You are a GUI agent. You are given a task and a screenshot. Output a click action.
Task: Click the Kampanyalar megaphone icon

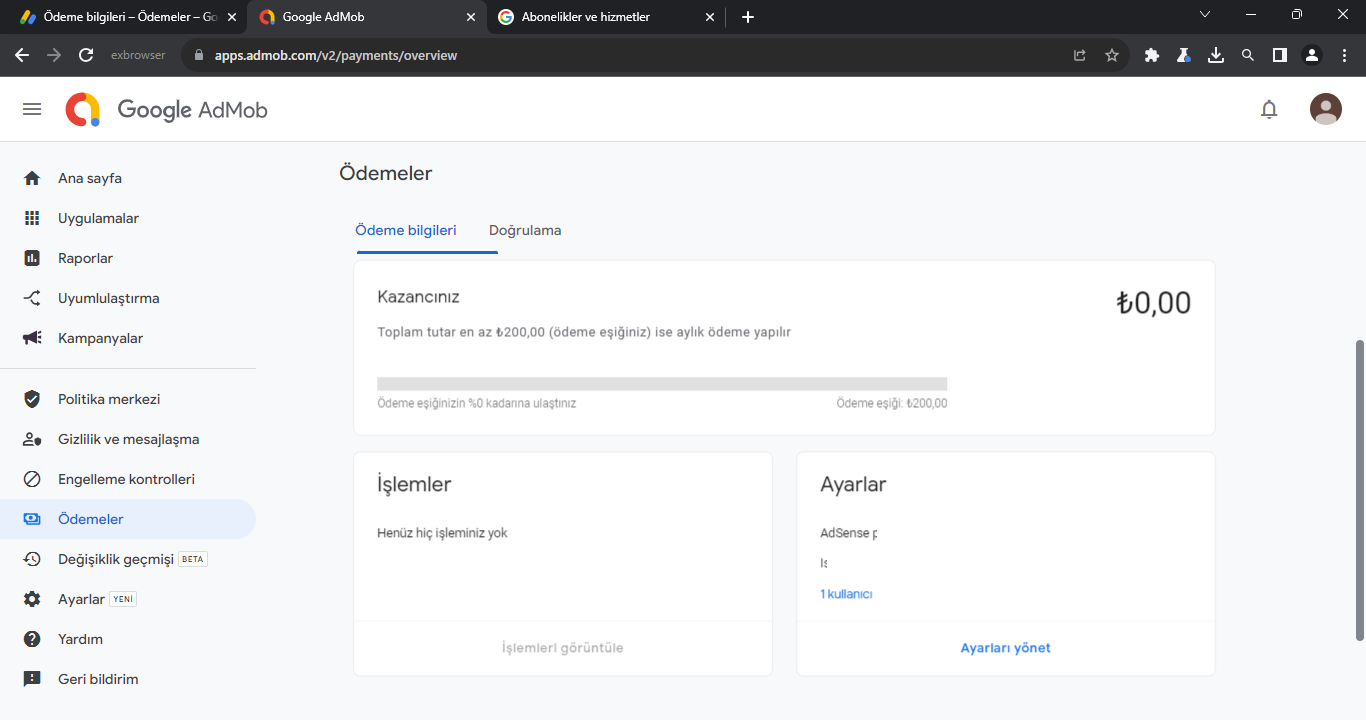point(32,338)
